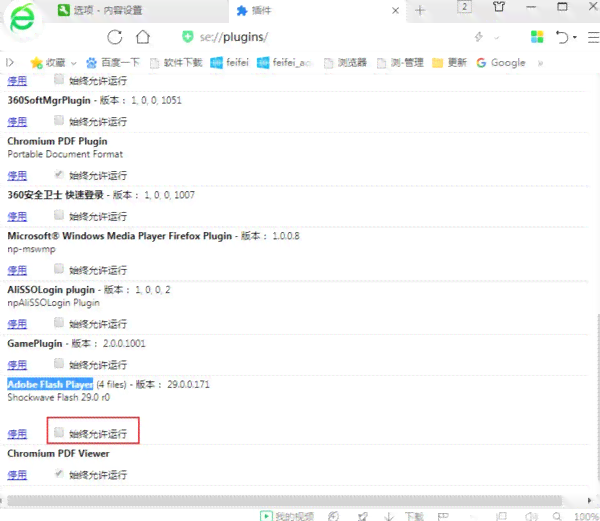Toggle 始终允许运行 for Chromium PDF Plugin
The width and height of the screenshot is (600, 521).
[59, 175]
